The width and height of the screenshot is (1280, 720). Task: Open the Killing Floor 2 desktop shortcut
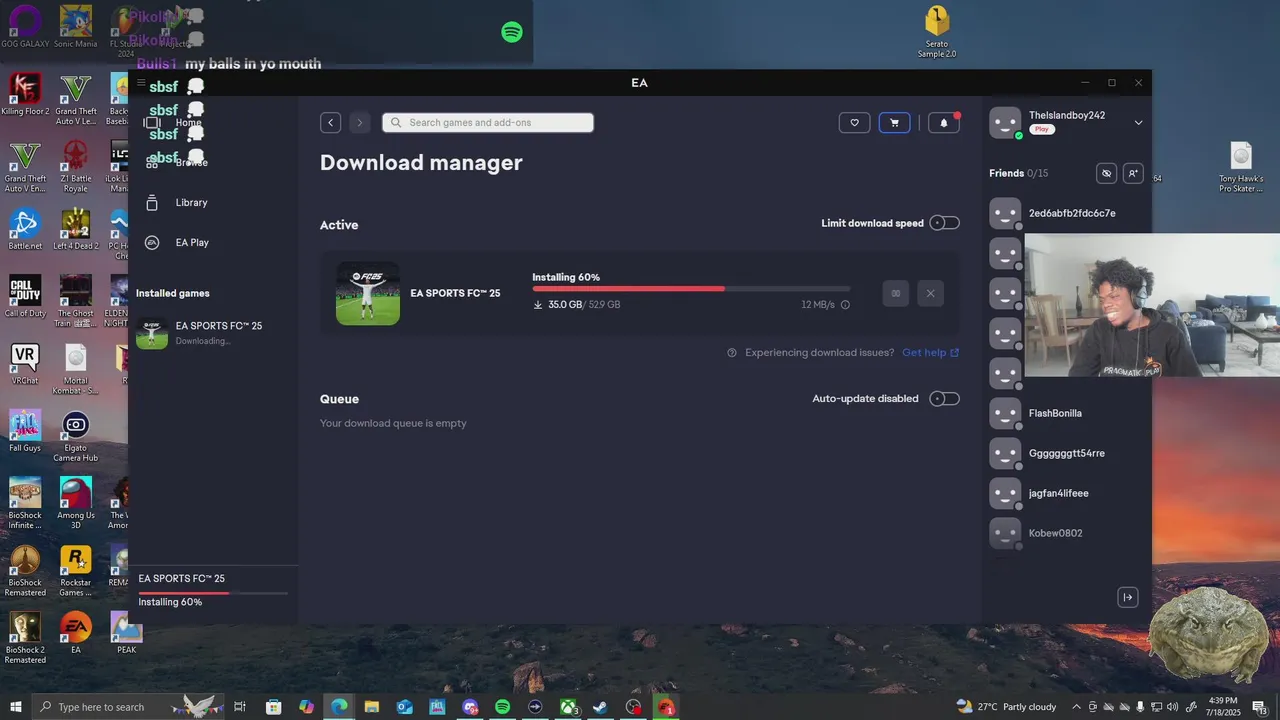25,94
